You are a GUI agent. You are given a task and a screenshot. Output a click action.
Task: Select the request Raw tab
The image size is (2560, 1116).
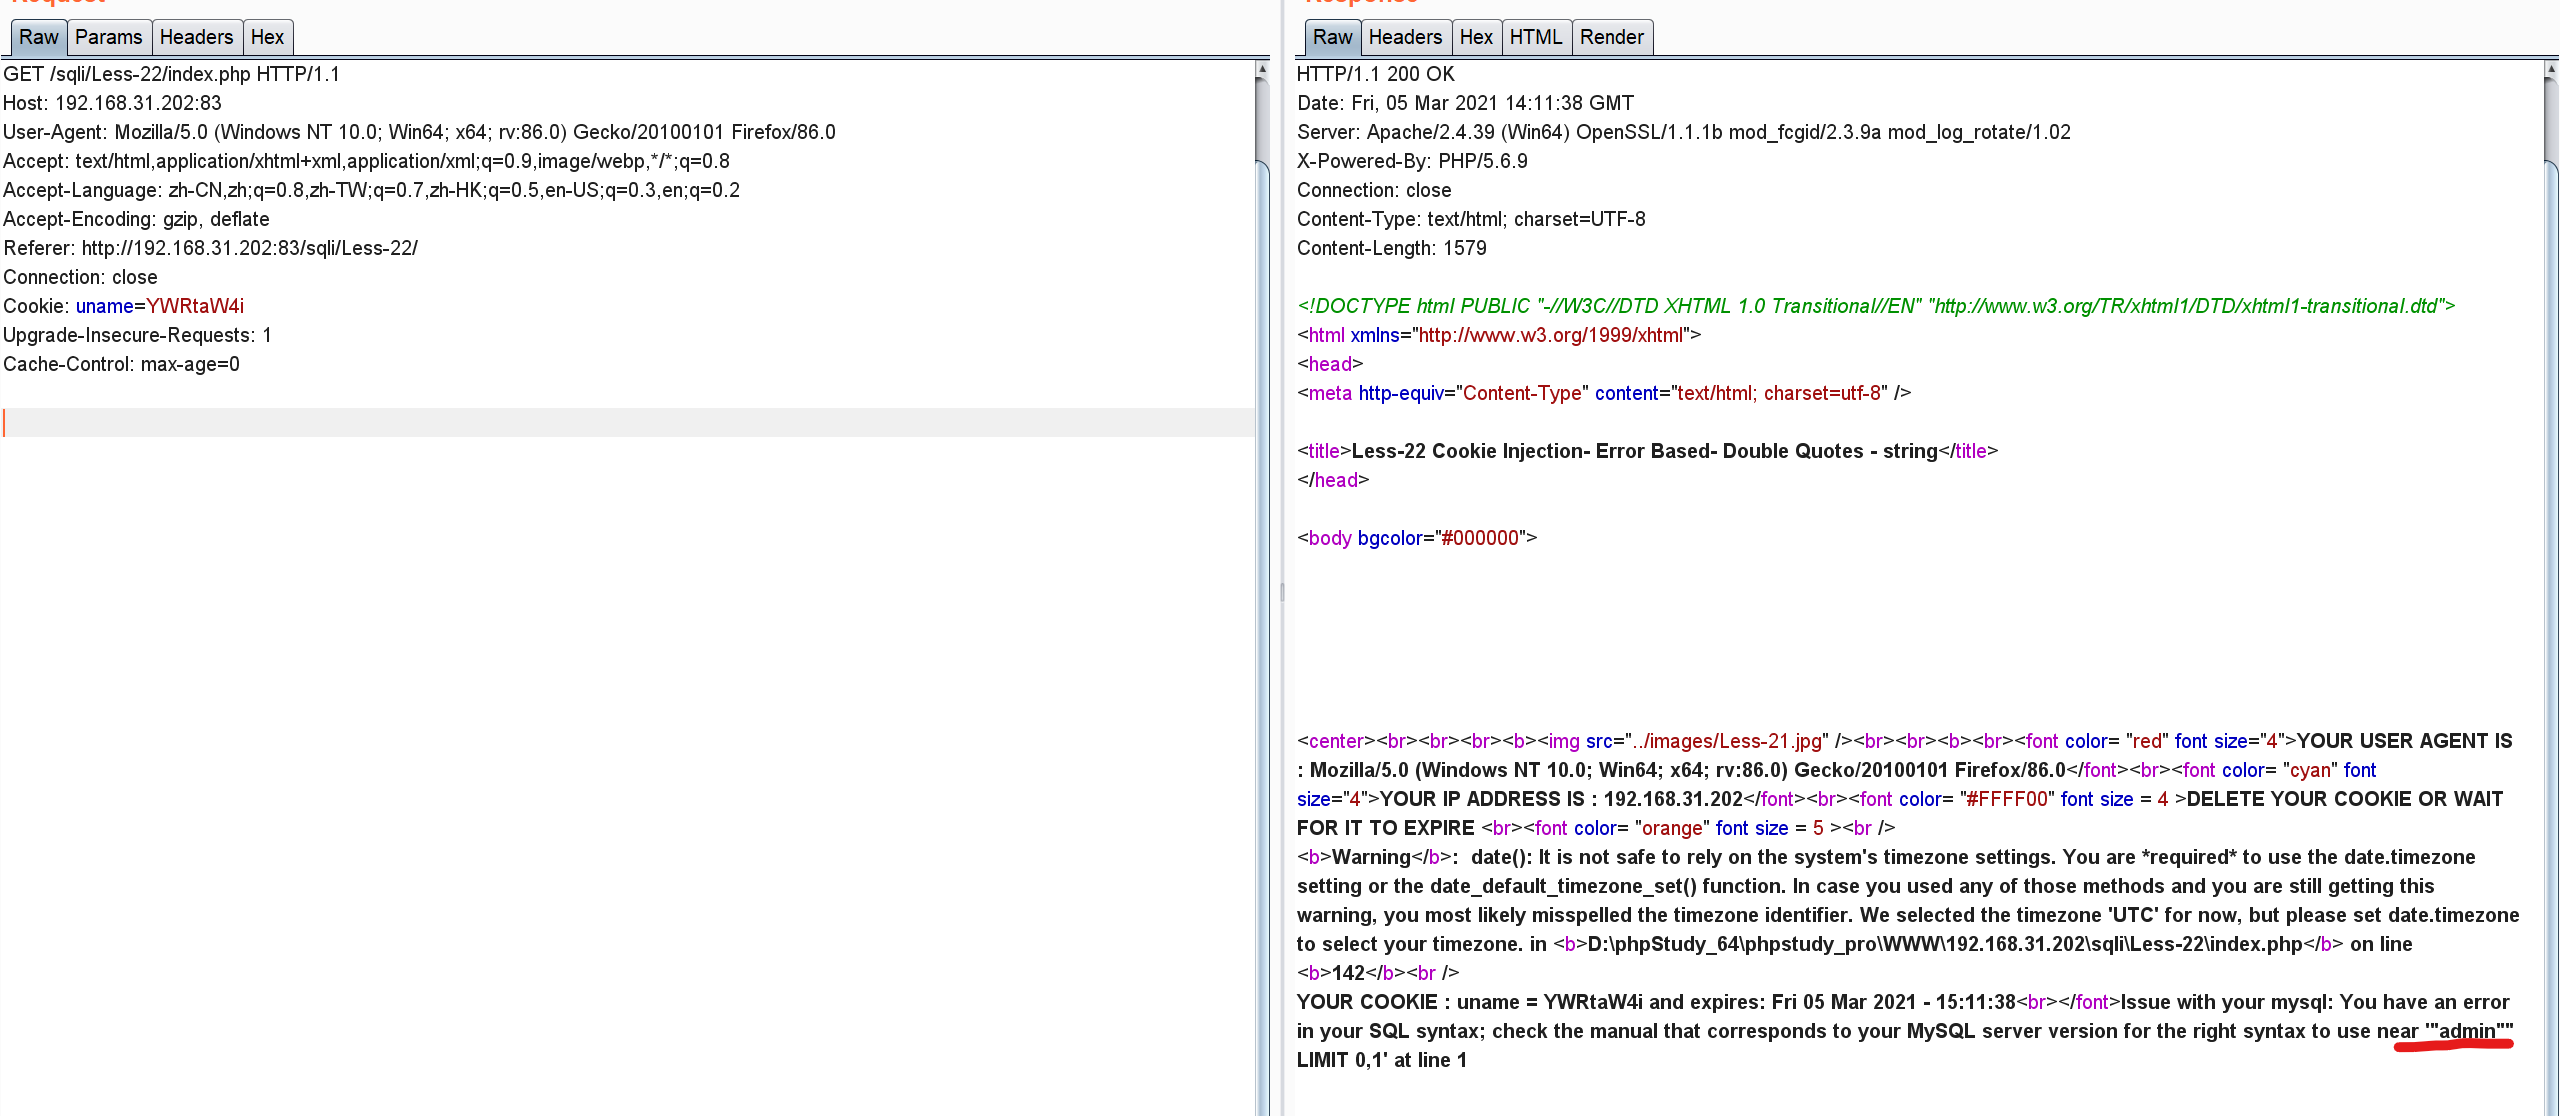point(39,37)
